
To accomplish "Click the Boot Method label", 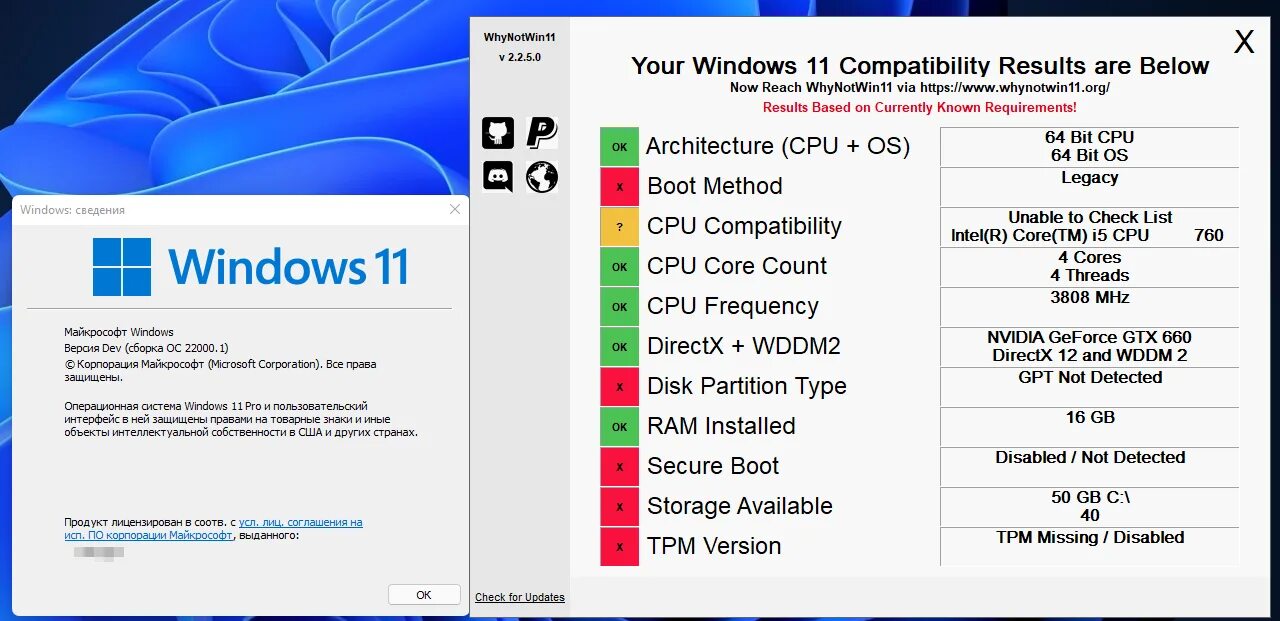I will click(715, 186).
